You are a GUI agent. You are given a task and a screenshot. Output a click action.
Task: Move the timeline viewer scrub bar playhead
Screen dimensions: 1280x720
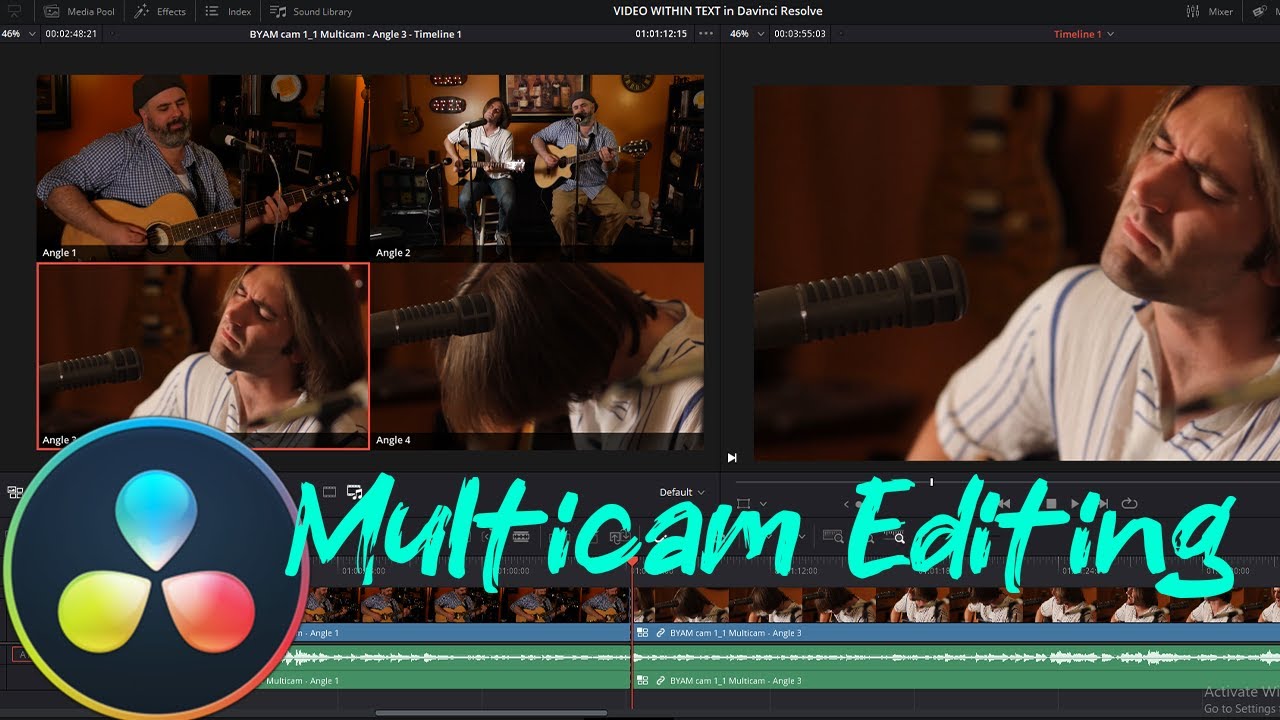click(931, 482)
